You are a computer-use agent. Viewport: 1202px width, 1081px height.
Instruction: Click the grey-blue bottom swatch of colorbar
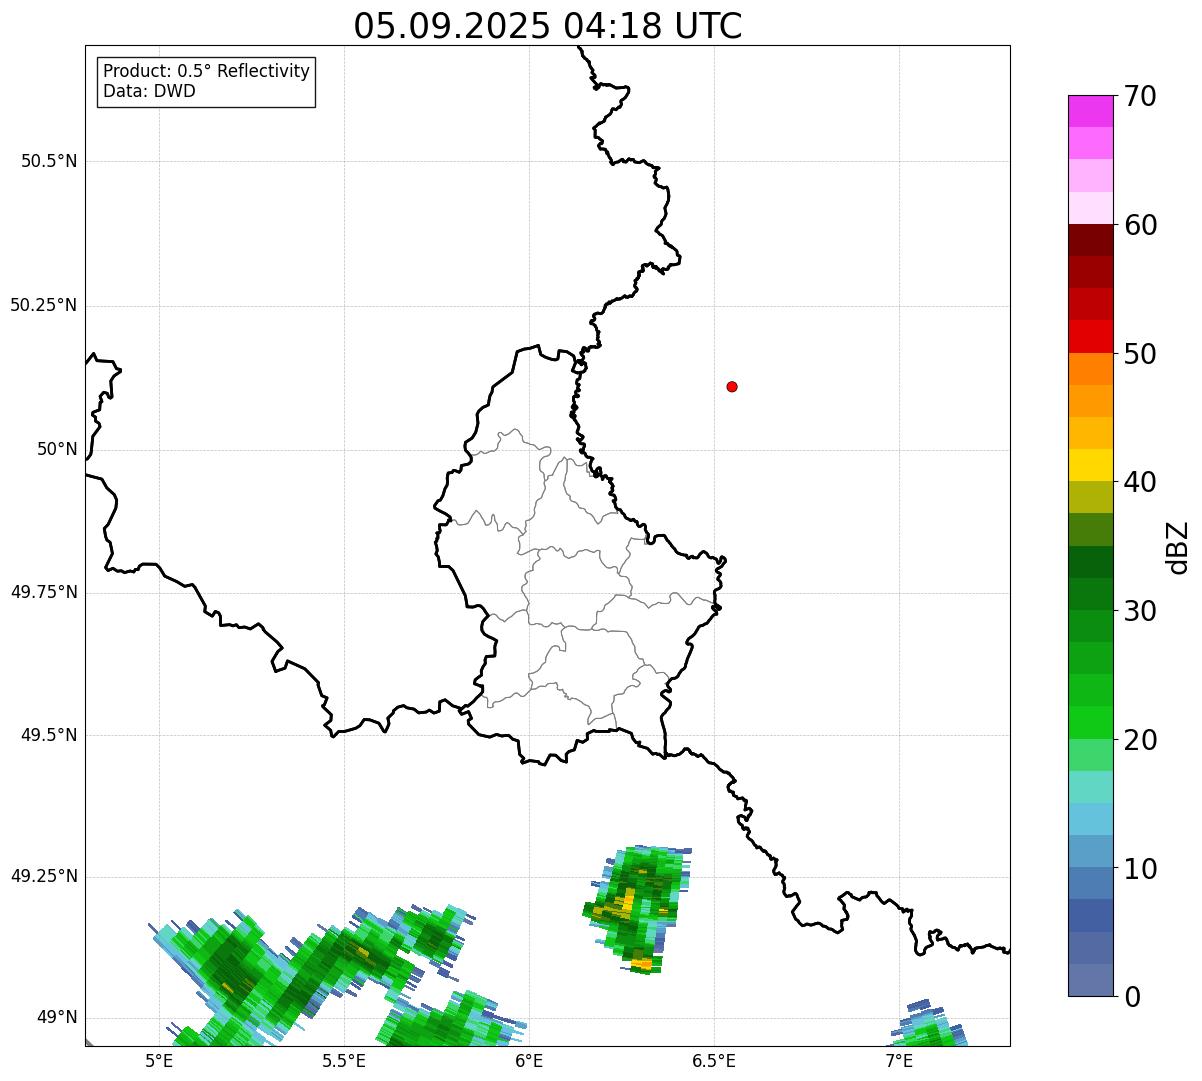(1090, 980)
